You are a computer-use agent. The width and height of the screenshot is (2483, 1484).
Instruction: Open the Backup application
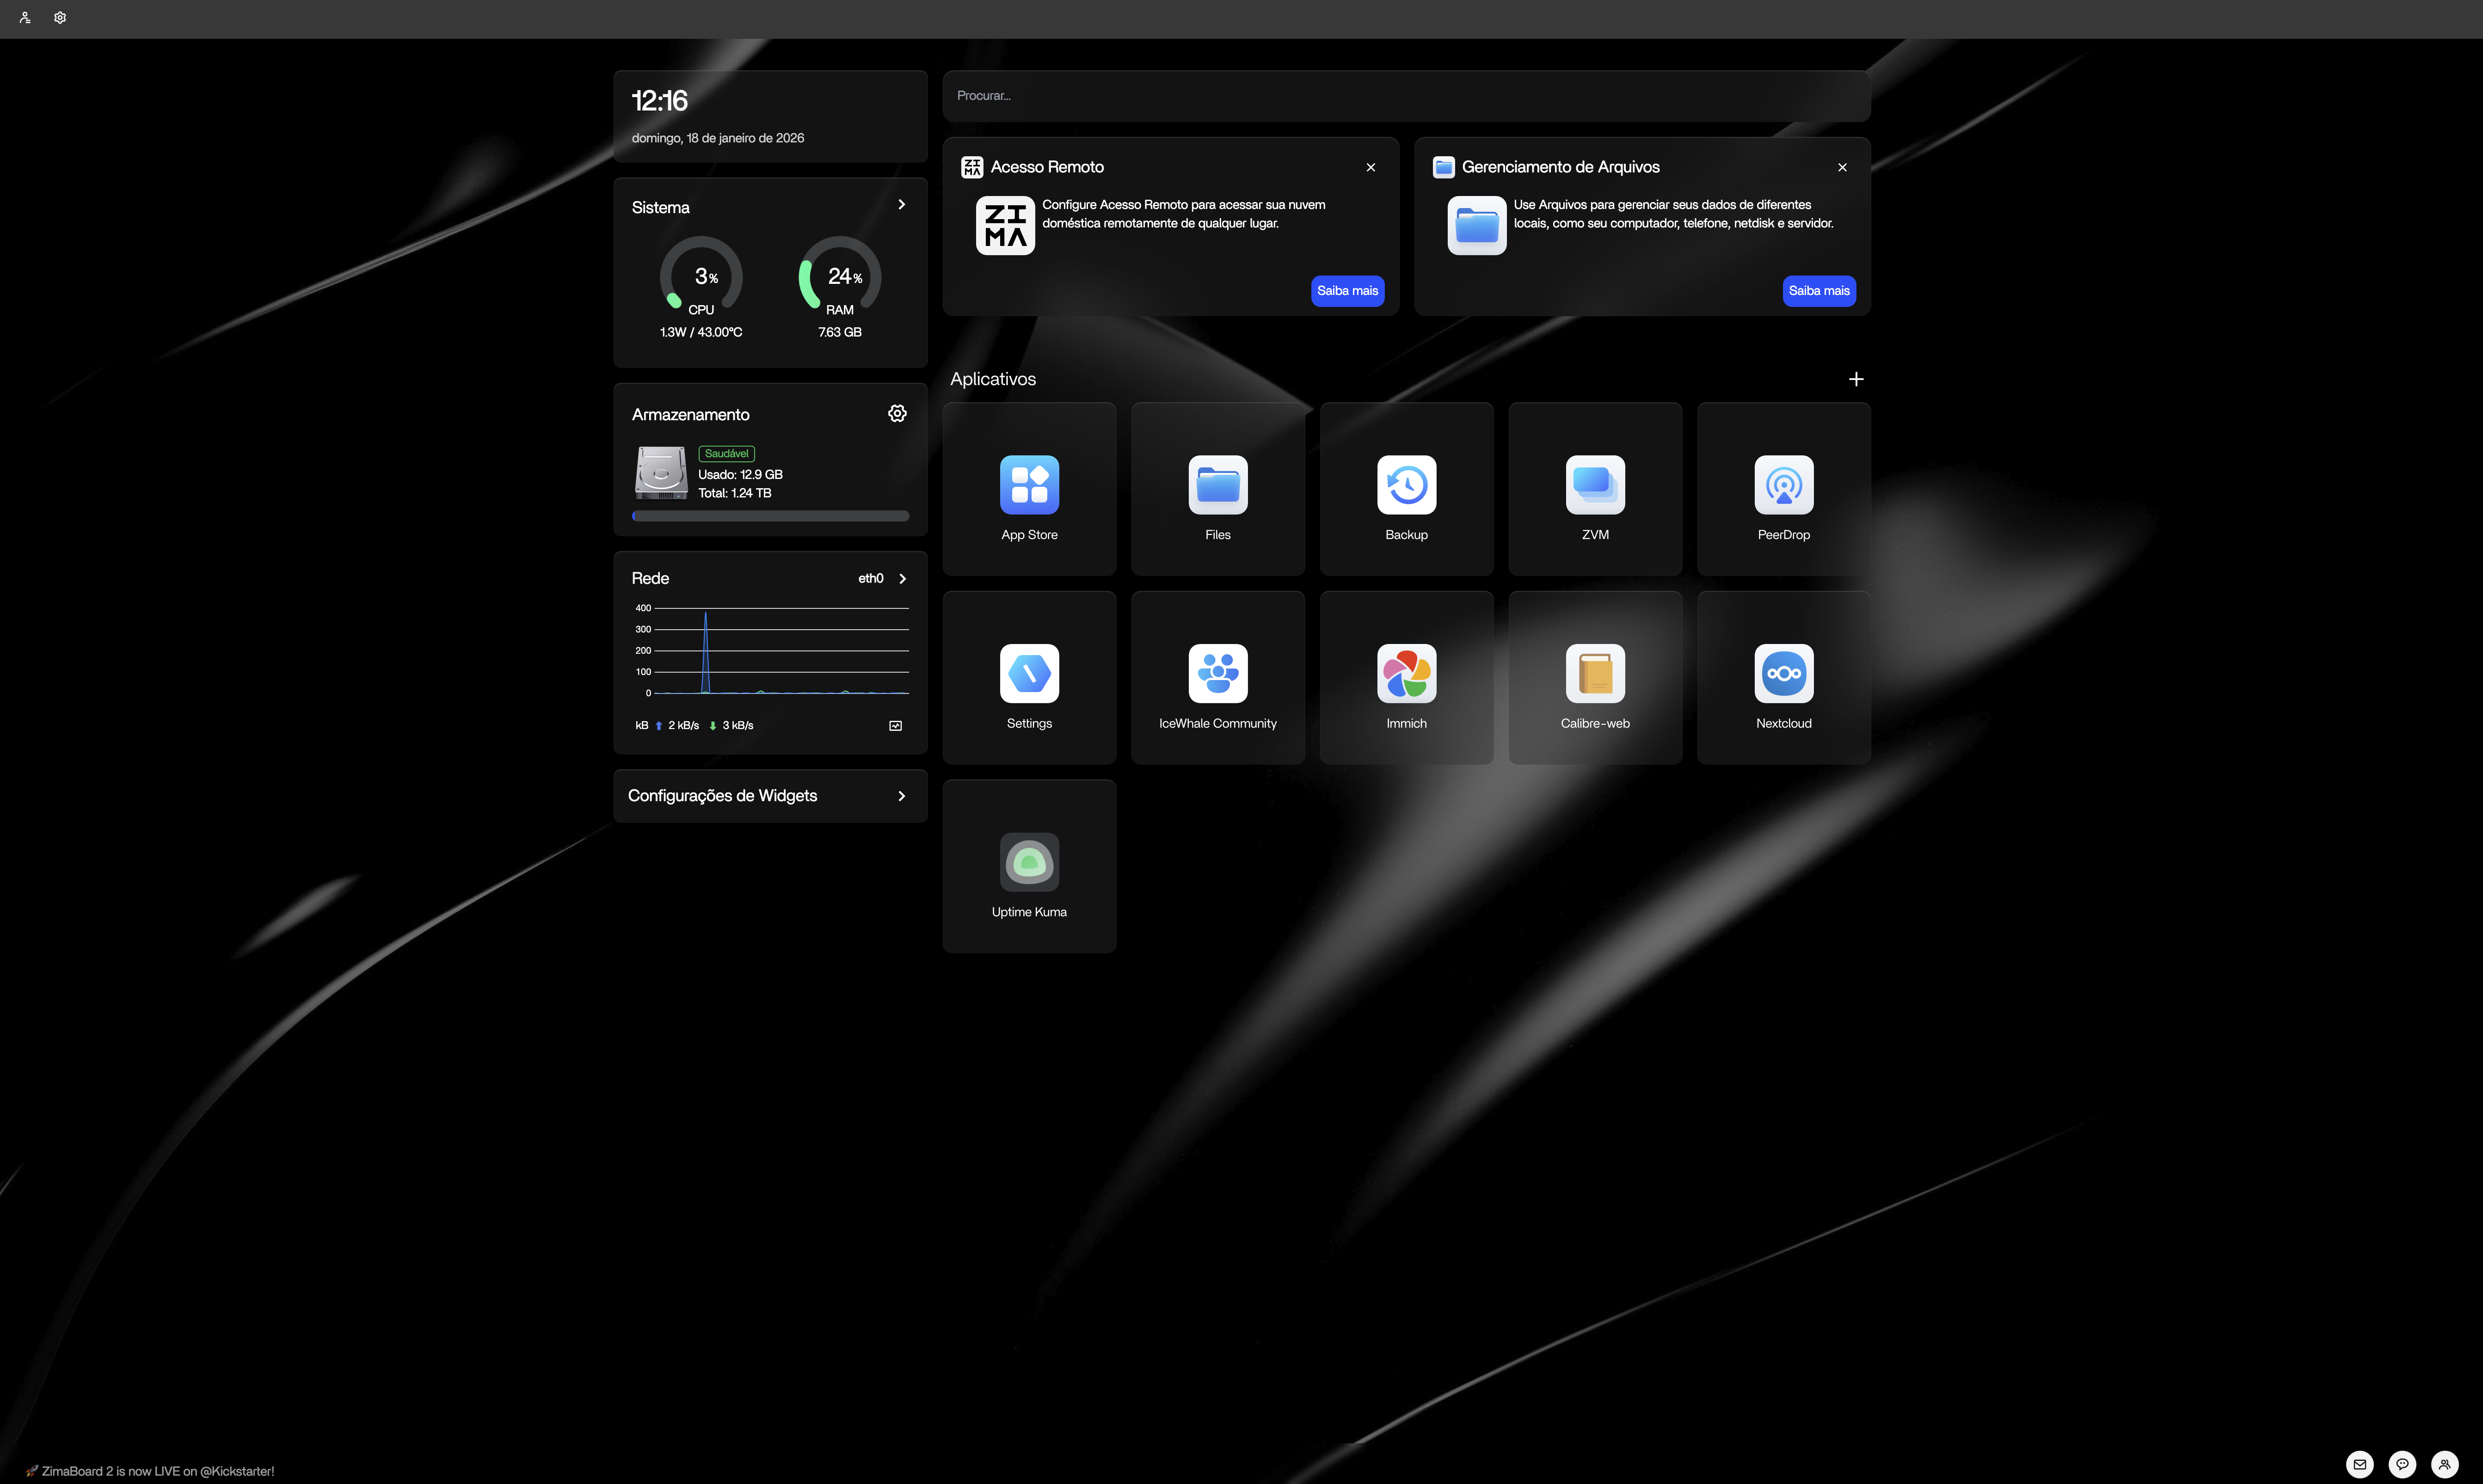click(1406, 485)
